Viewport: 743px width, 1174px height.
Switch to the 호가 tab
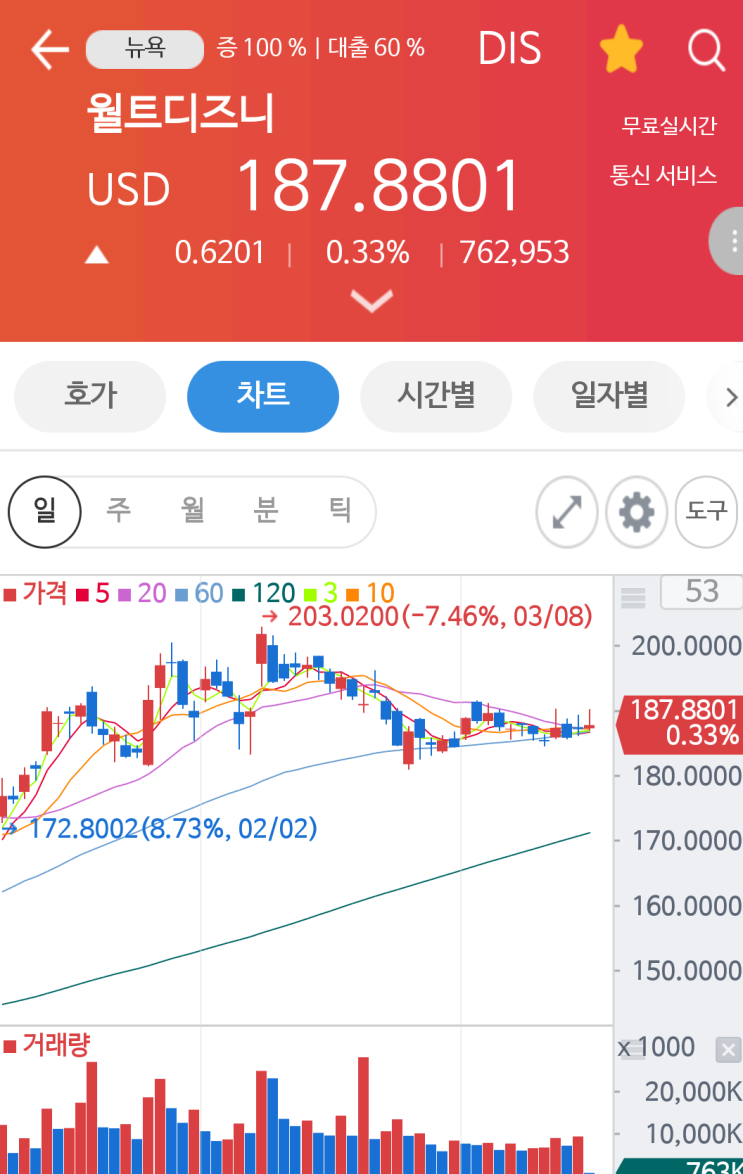(x=91, y=396)
